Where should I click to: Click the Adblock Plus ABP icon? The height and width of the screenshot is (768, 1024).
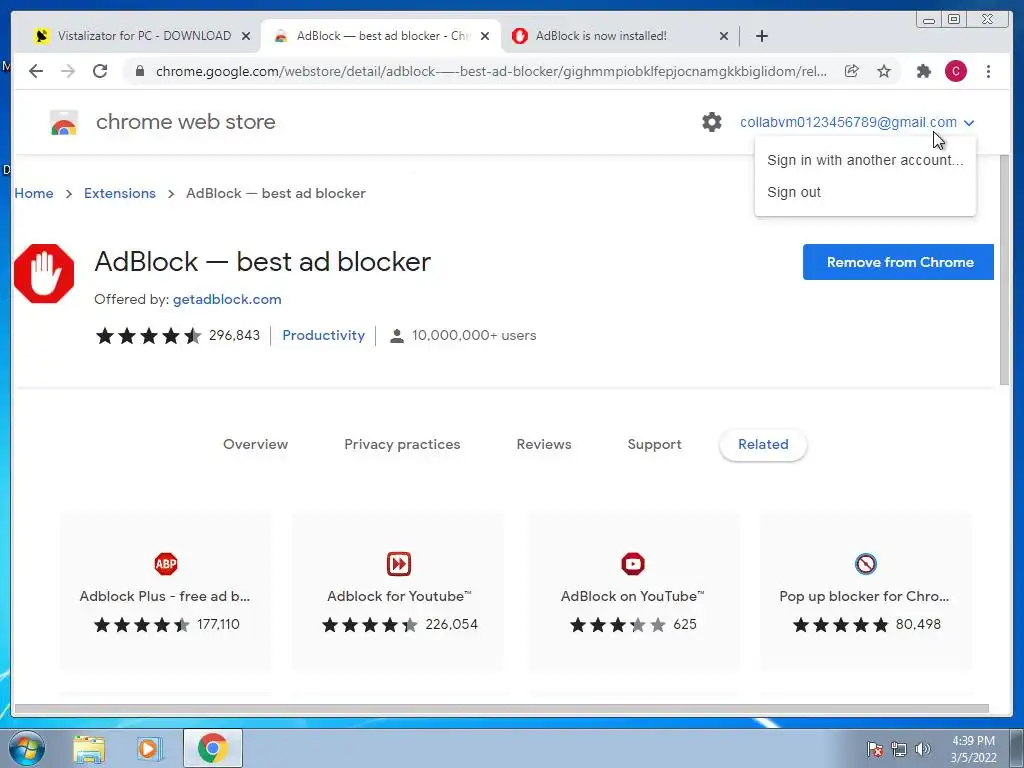point(166,564)
